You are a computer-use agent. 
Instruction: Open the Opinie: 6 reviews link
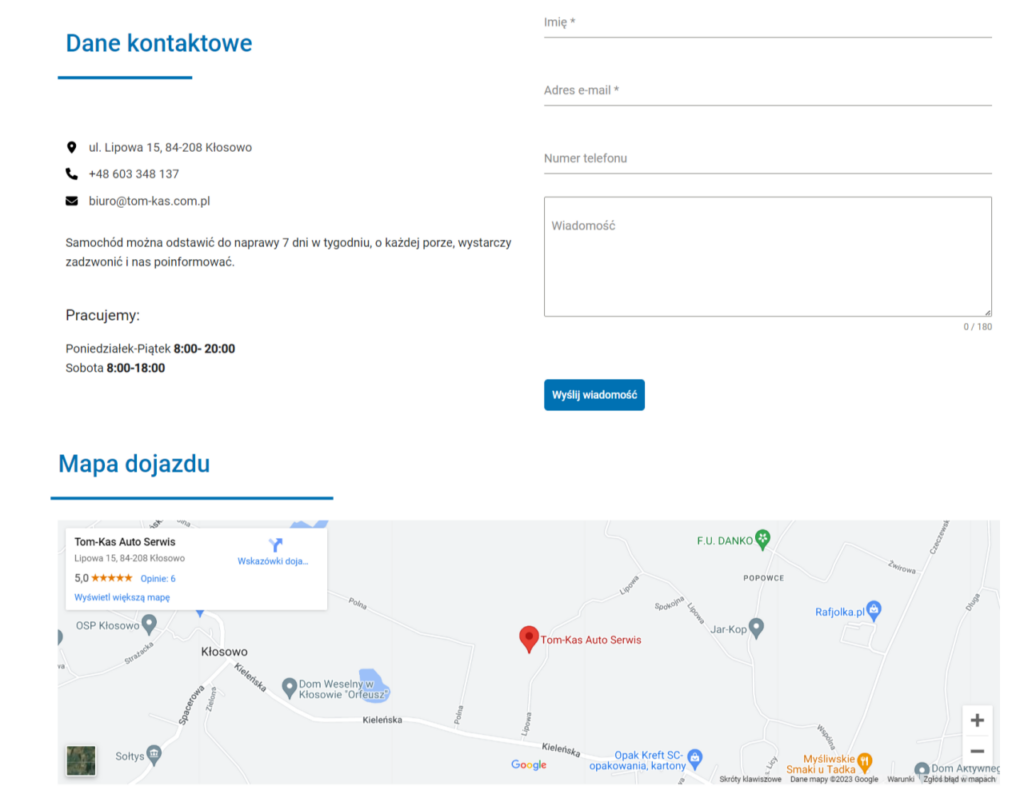(158, 578)
